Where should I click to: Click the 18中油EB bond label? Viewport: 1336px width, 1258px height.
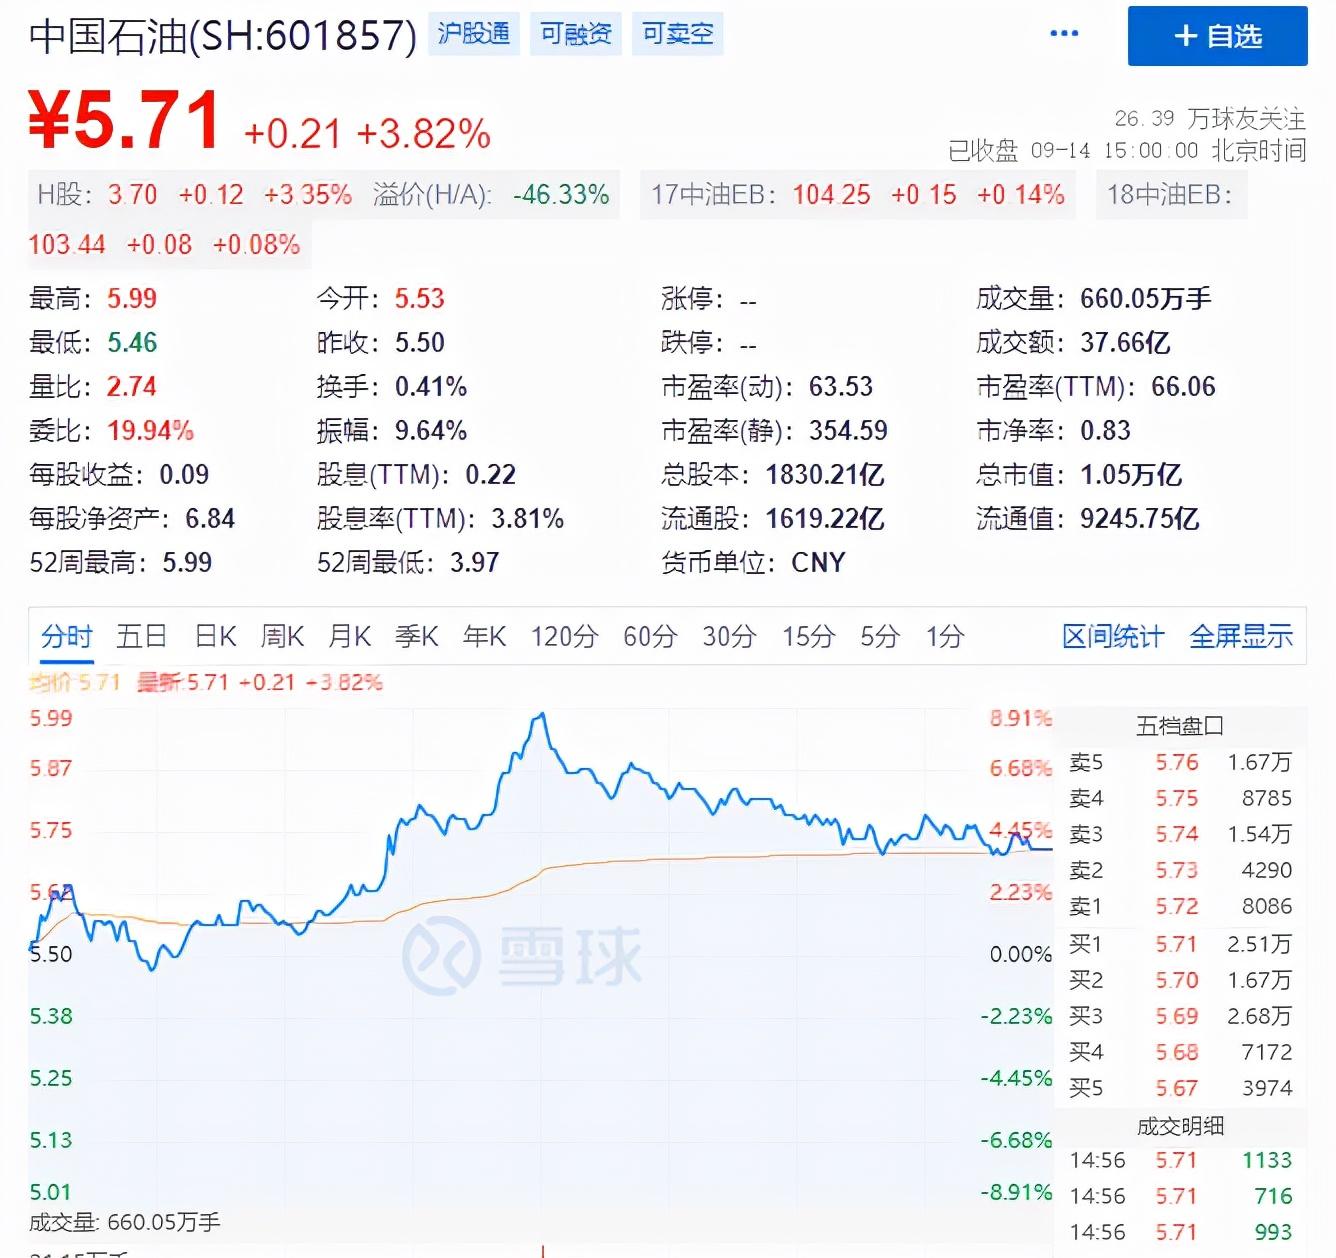[1169, 194]
